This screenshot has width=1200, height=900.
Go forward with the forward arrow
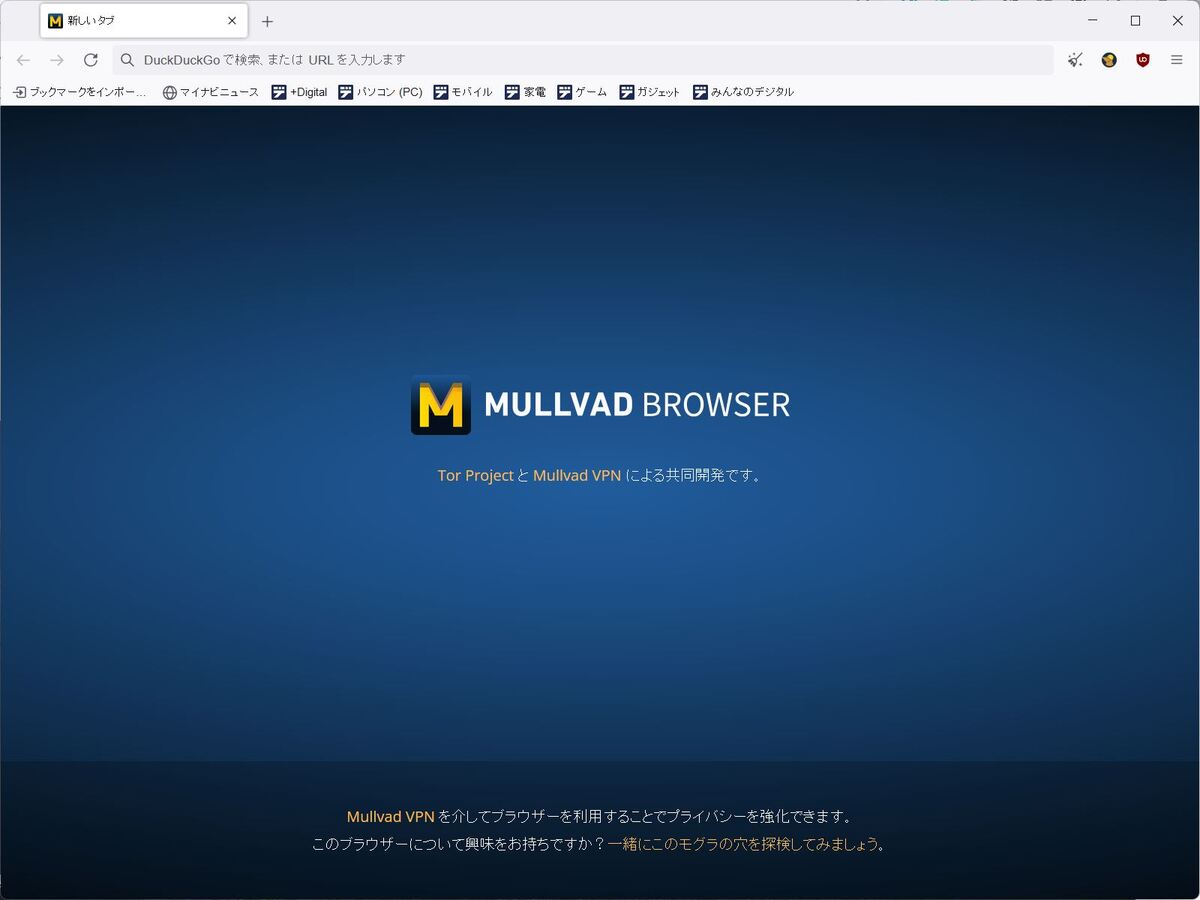click(57, 60)
